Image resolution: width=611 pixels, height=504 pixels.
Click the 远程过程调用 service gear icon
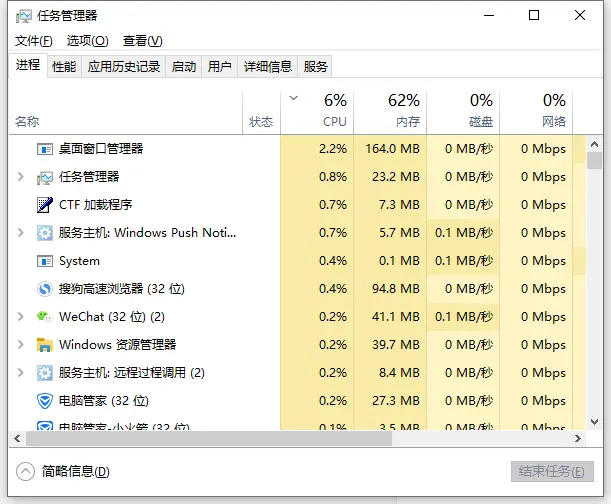(45, 373)
